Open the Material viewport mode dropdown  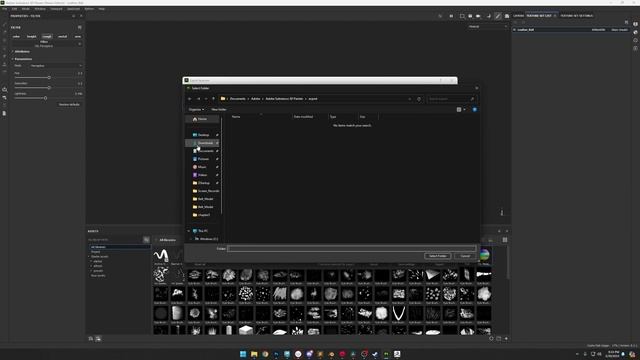pyautogui.click(x=487, y=27)
